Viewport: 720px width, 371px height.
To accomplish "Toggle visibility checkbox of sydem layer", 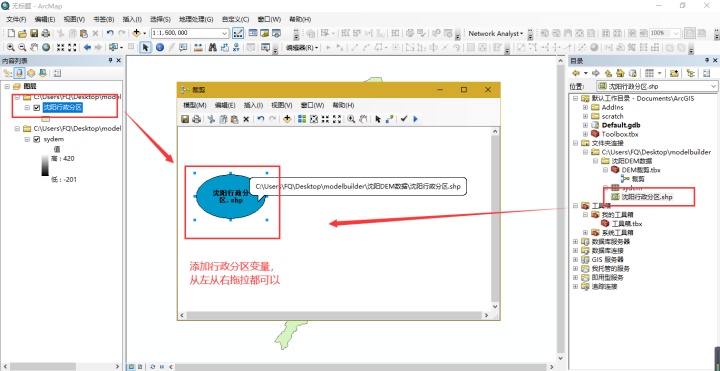I will 37,139.
